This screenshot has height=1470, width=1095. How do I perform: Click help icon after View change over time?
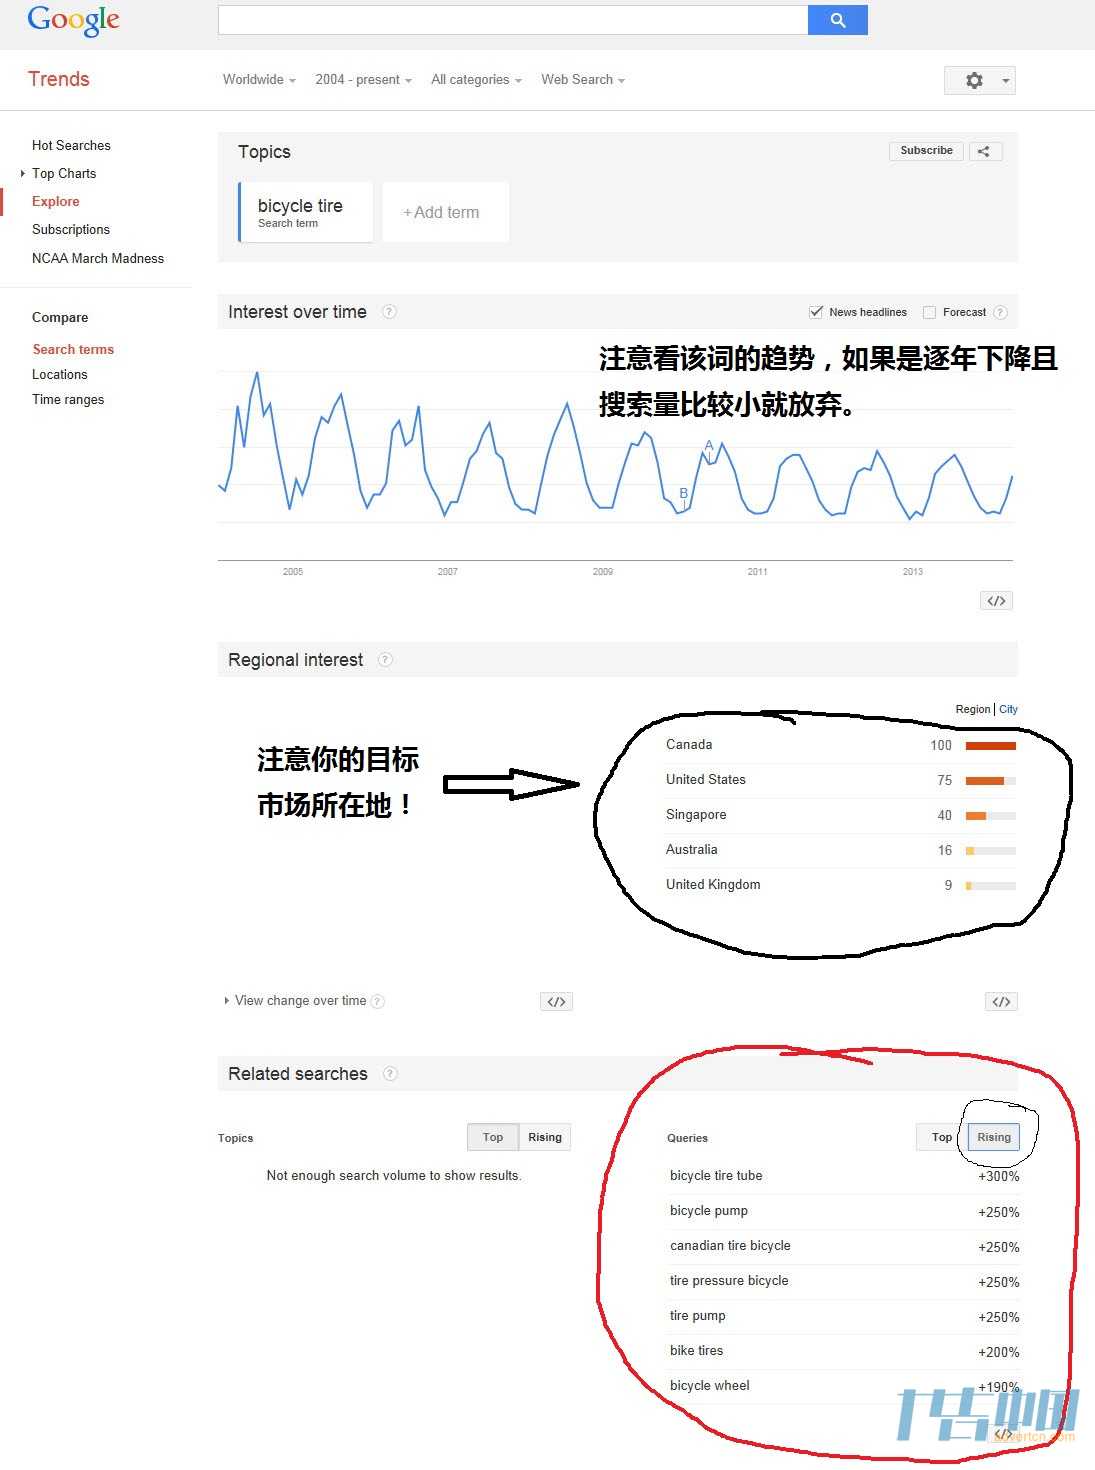click(378, 1001)
